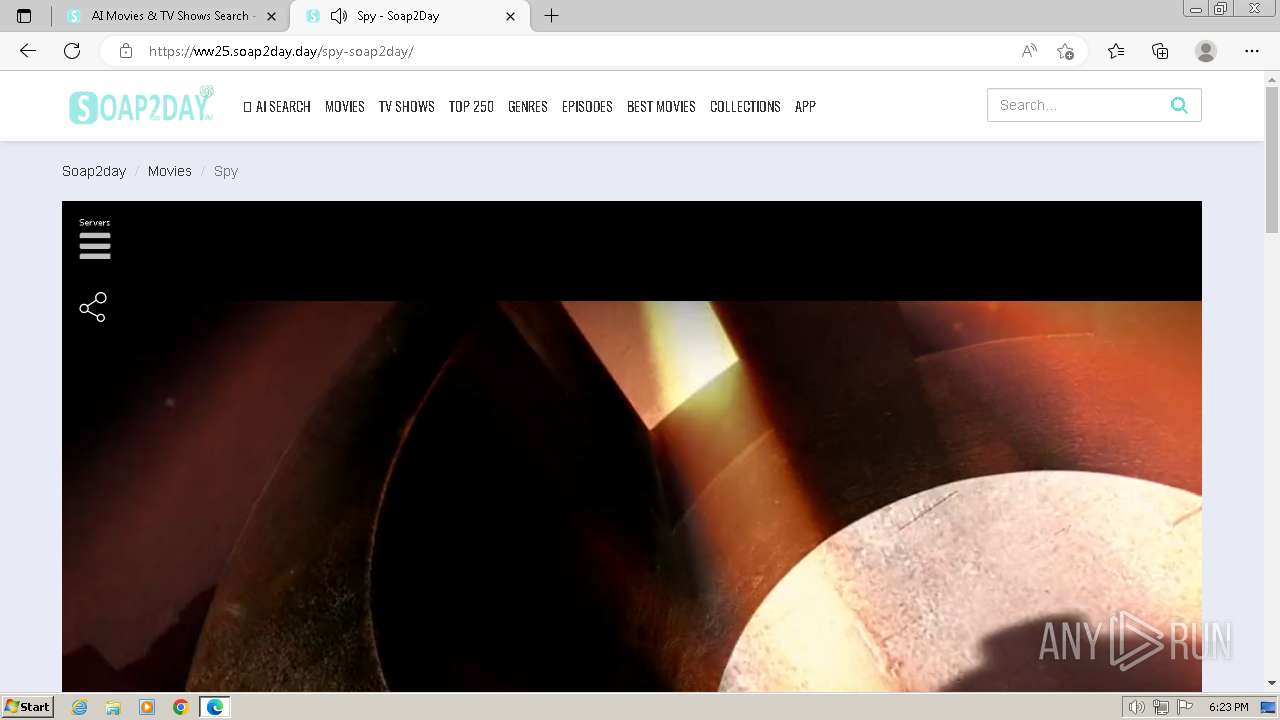The image size is (1280, 720).
Task: Mute the Spy - Soap2Day tab using its speaker icon
Action: point(339,16)
